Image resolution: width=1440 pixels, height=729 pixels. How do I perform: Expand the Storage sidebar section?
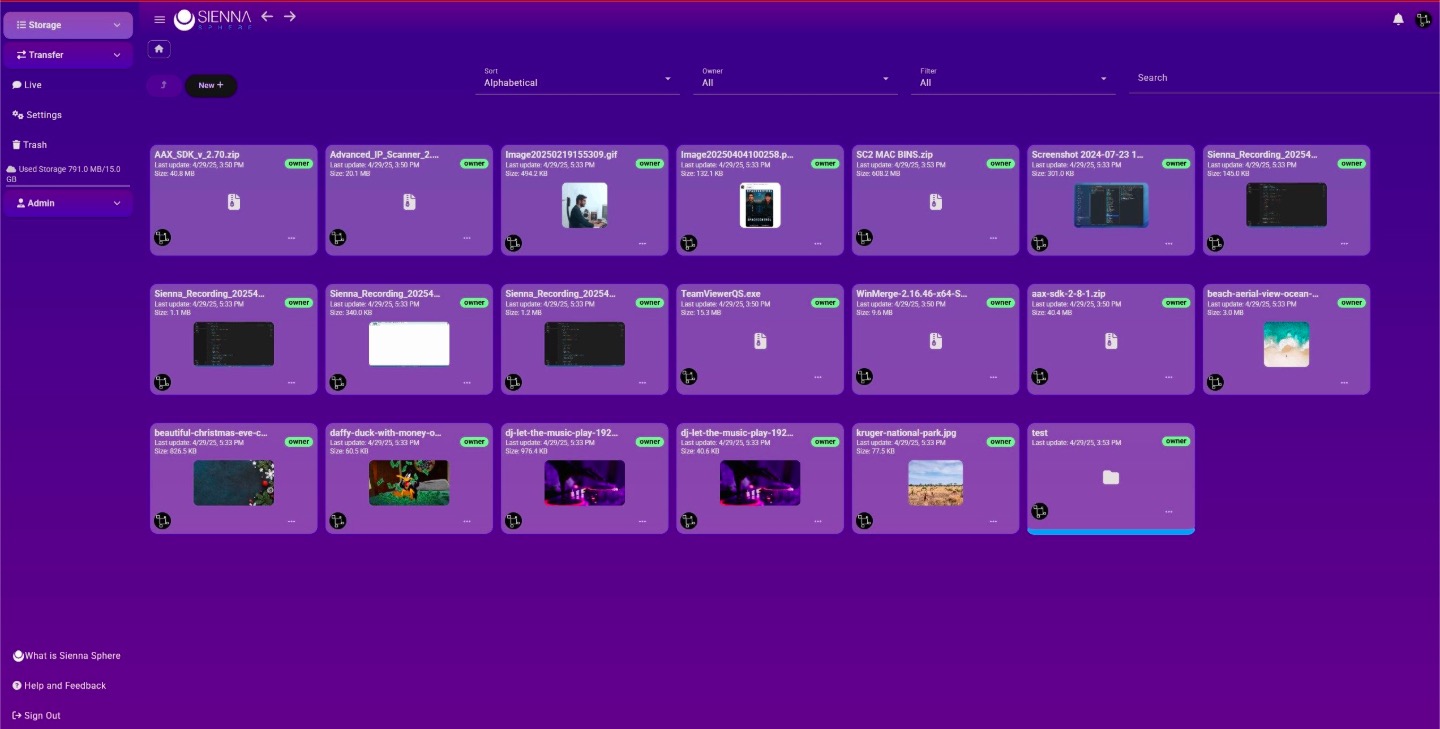(68, 25)
